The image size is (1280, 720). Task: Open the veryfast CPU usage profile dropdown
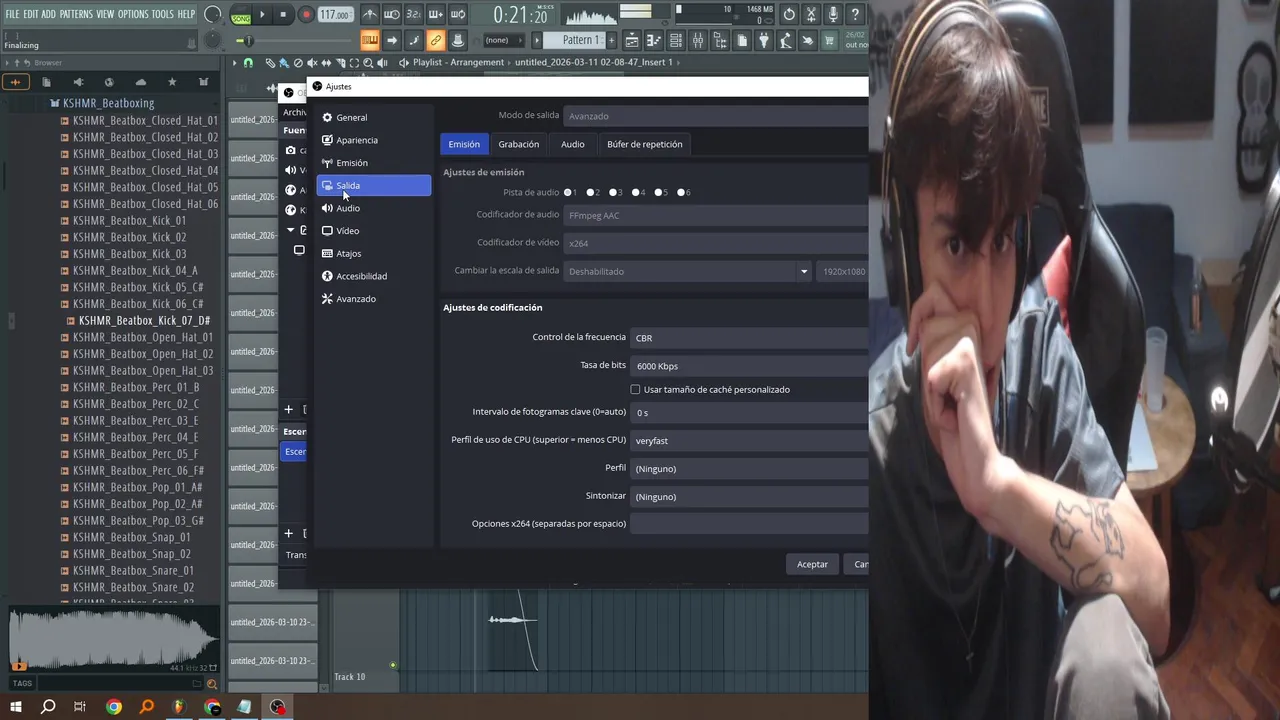tap(749, 441)
